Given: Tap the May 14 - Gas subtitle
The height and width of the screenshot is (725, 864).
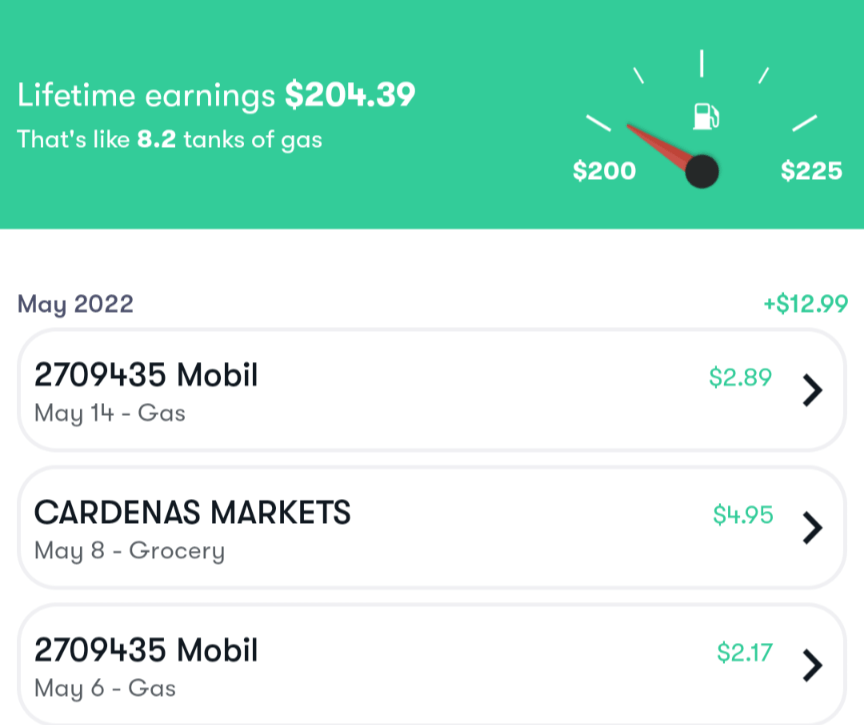Looking at the screenshot, I should tap(110, 413).
